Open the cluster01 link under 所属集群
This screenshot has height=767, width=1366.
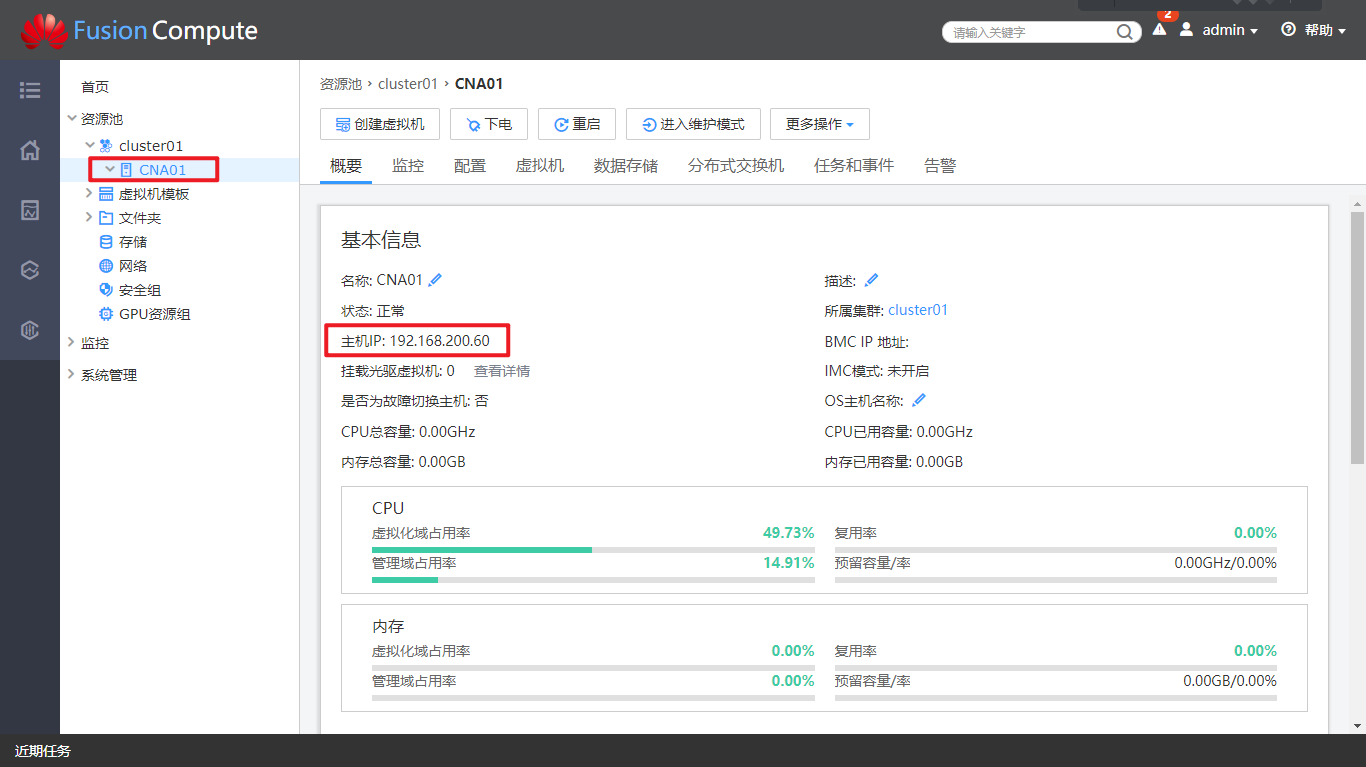(918, 310)
